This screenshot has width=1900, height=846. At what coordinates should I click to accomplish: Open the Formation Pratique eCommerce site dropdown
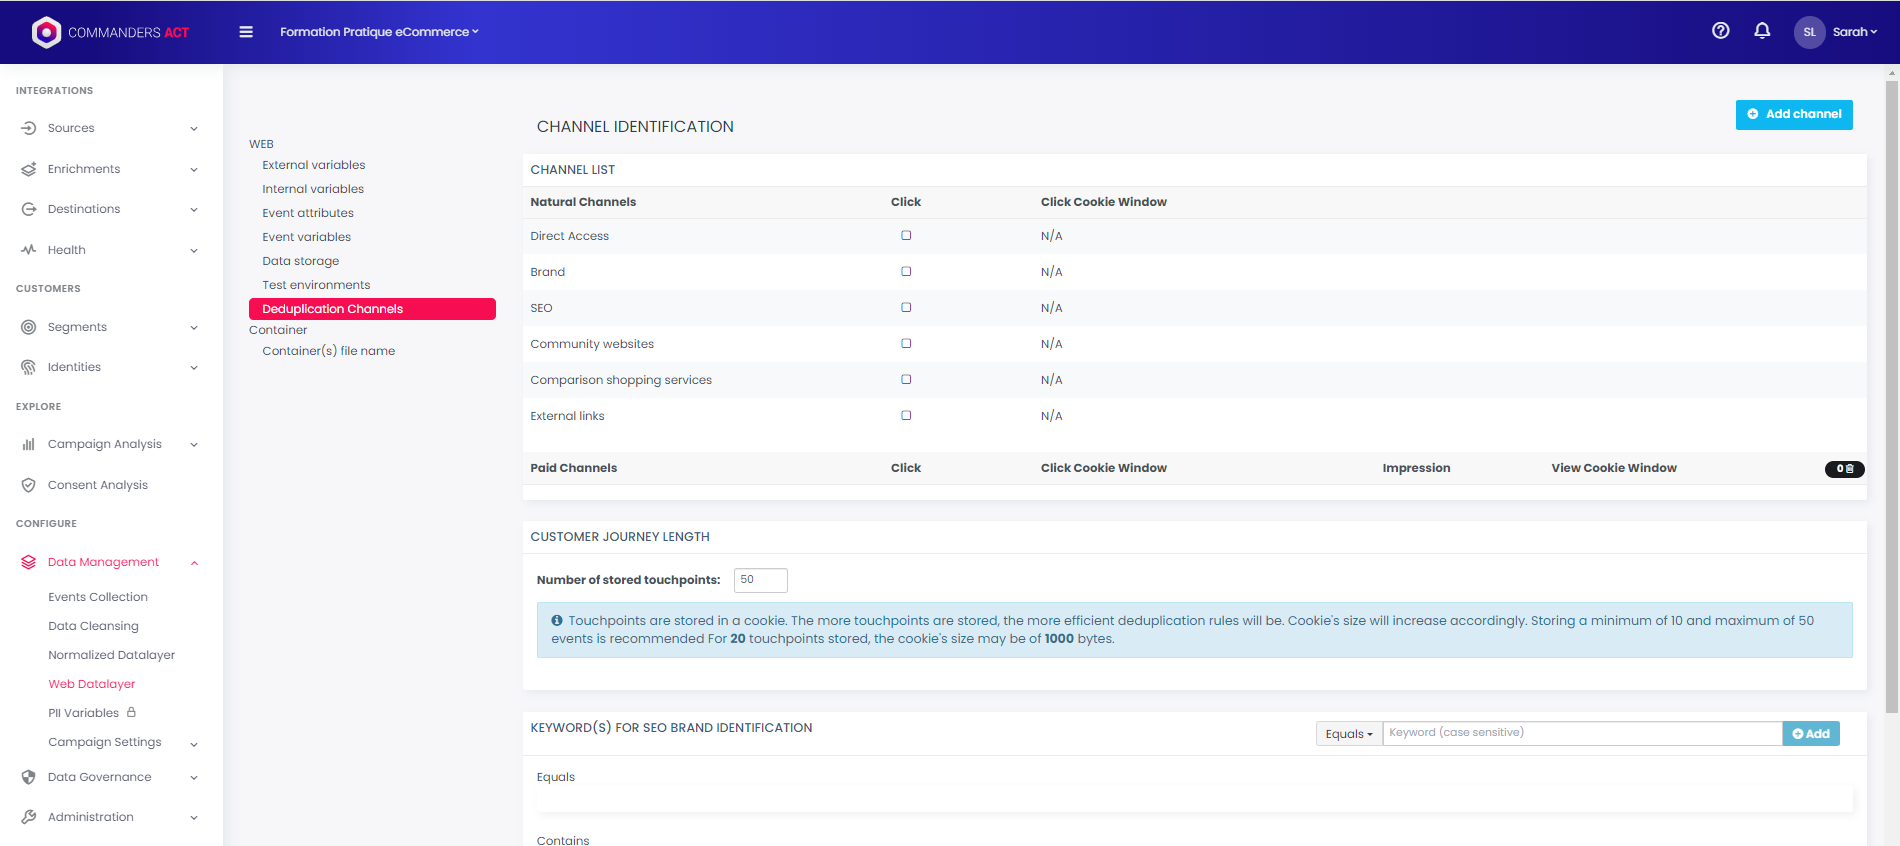pyautogui.click(x=379, y=32)
